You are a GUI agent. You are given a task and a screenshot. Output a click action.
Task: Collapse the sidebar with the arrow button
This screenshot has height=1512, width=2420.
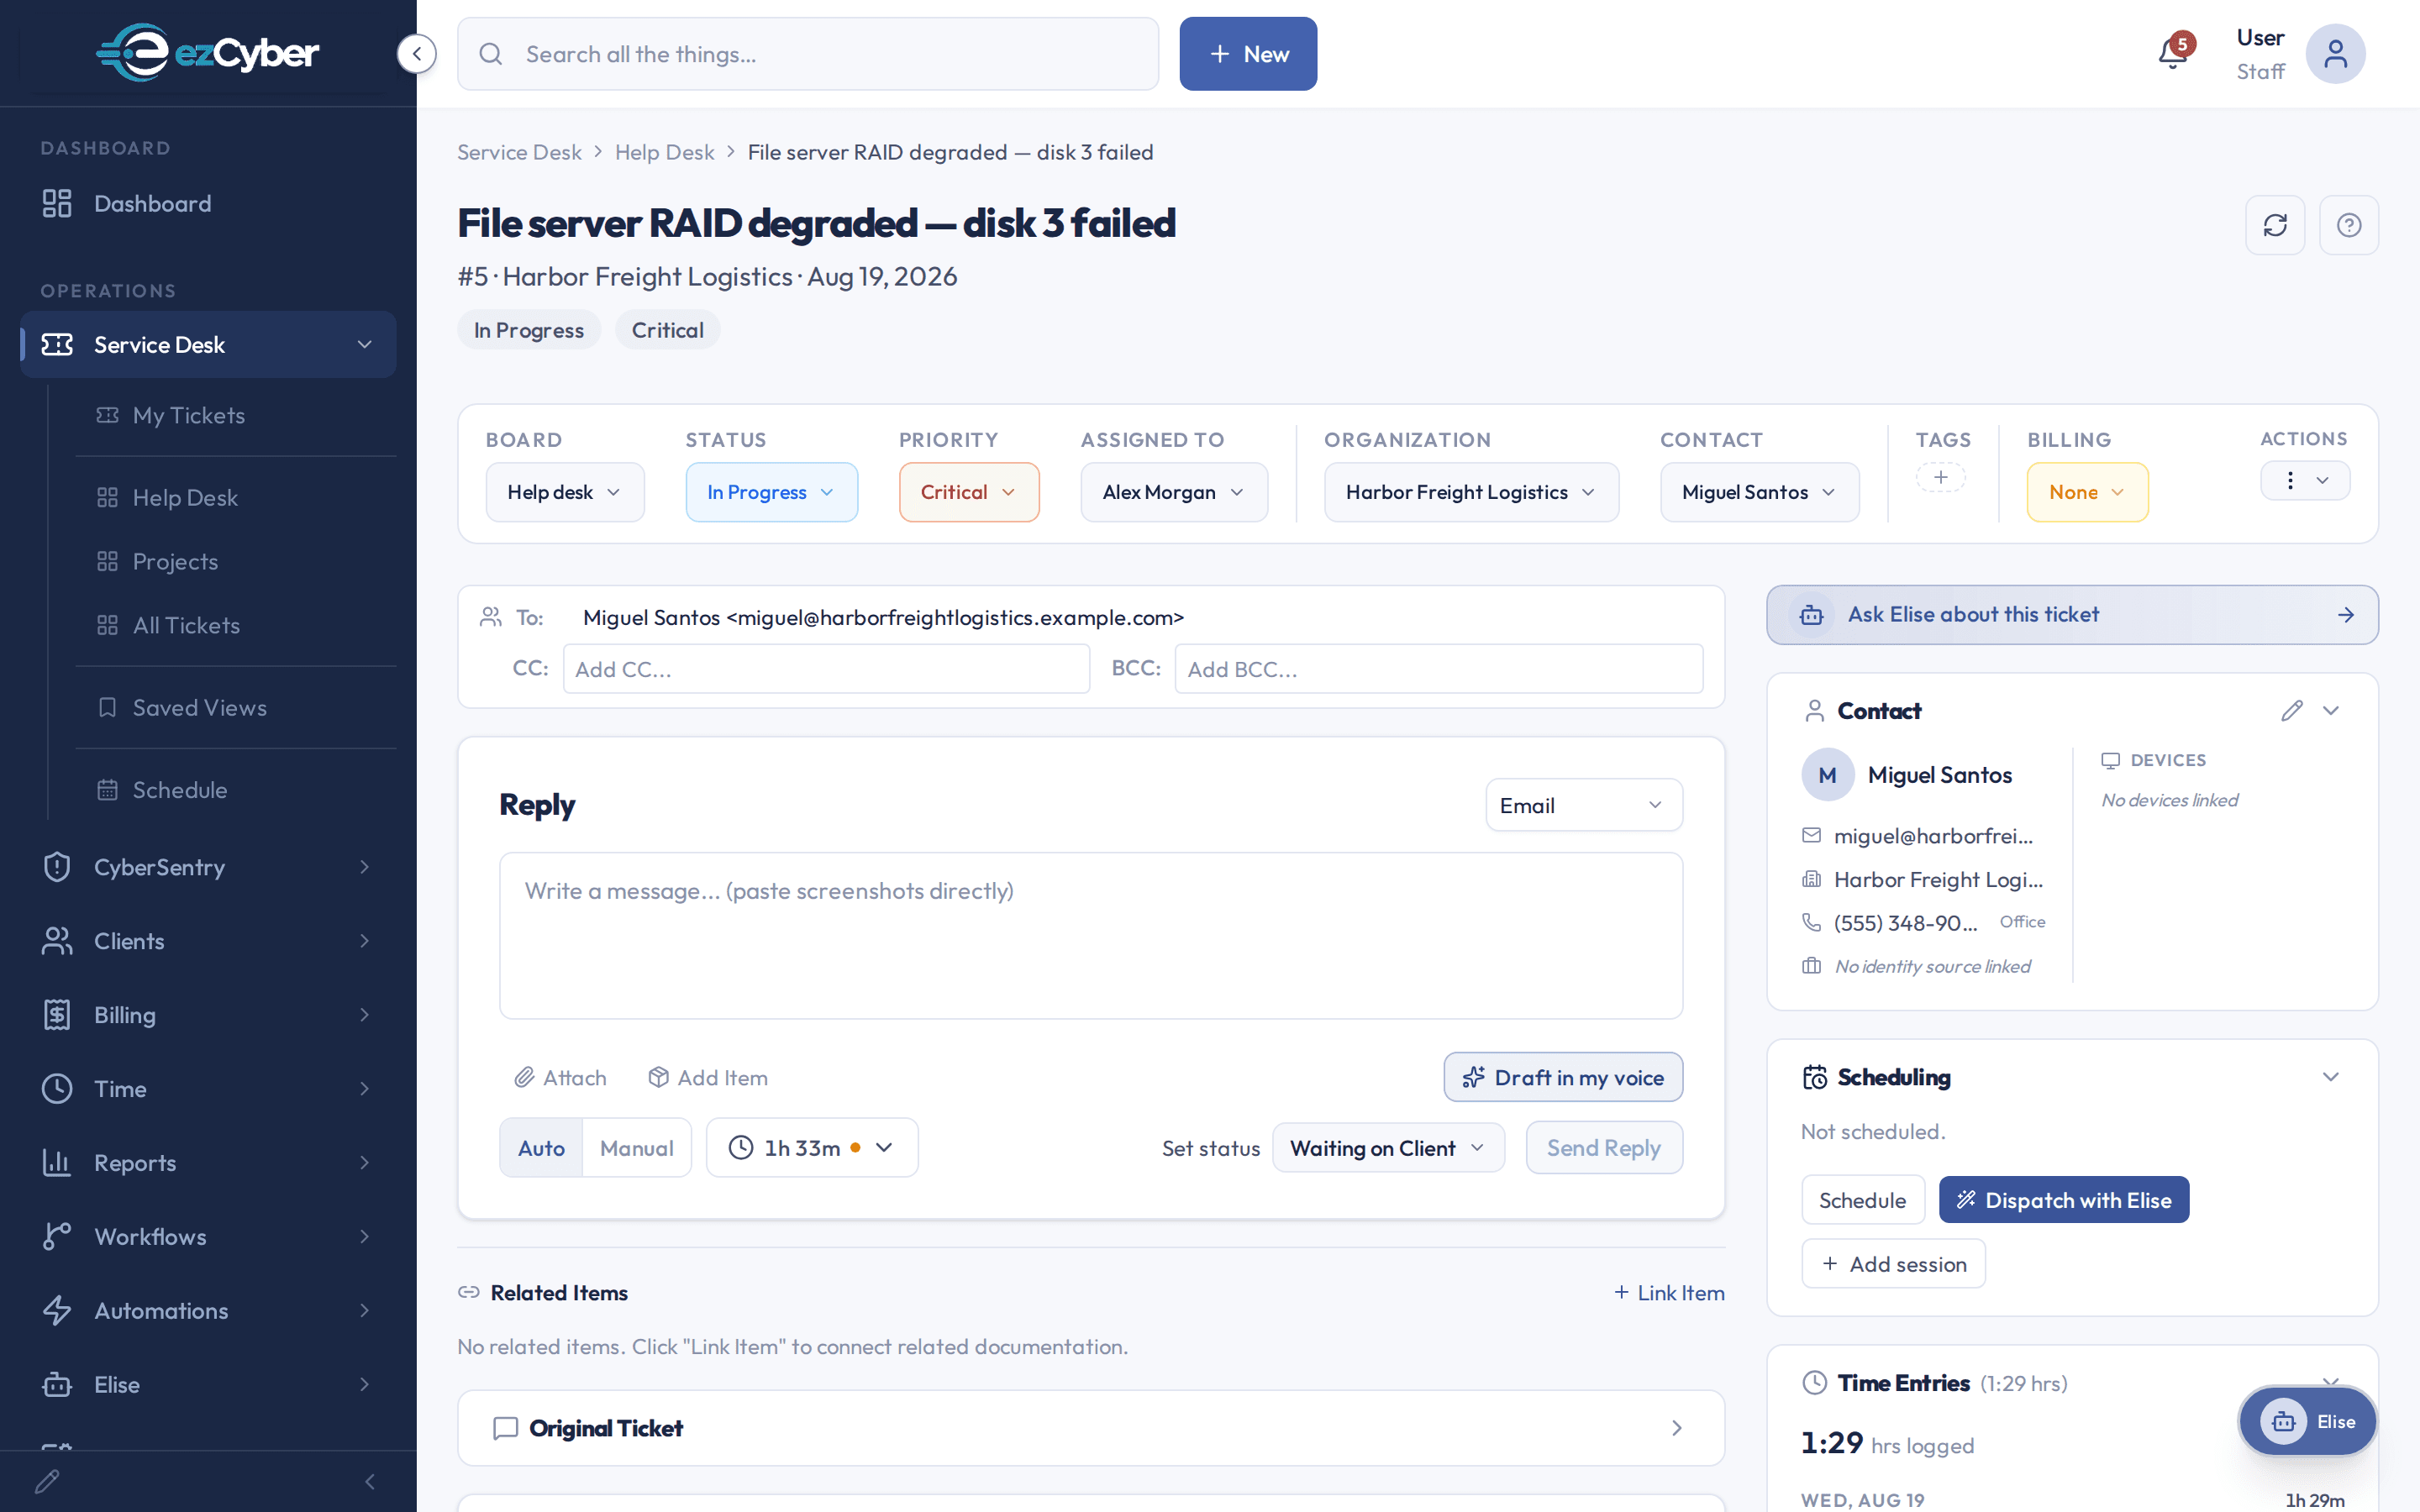coord(416,54)
